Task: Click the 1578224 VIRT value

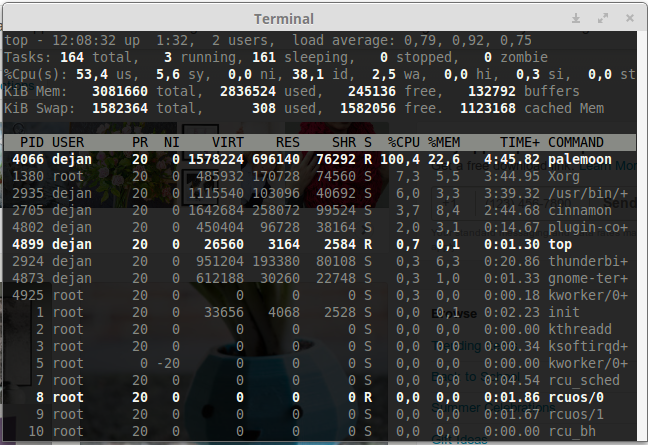Action: click(216, 159)
